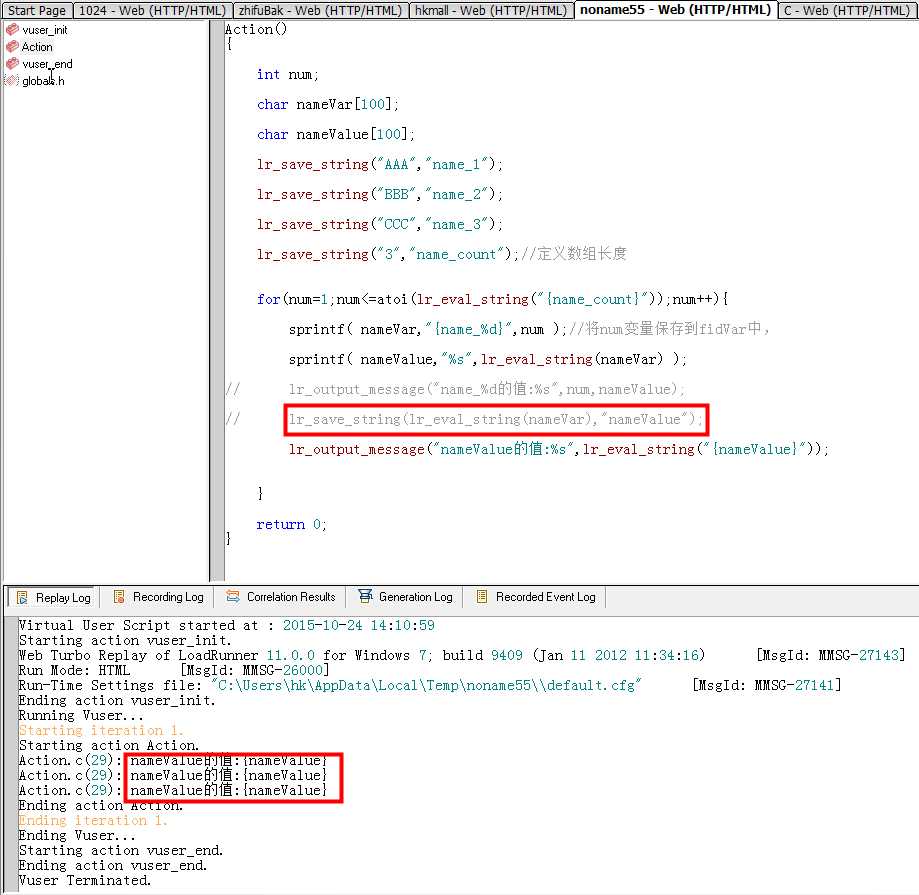Click the Generation Log tab icon
Screen dimensions: 919x895
tap(365, 597)
